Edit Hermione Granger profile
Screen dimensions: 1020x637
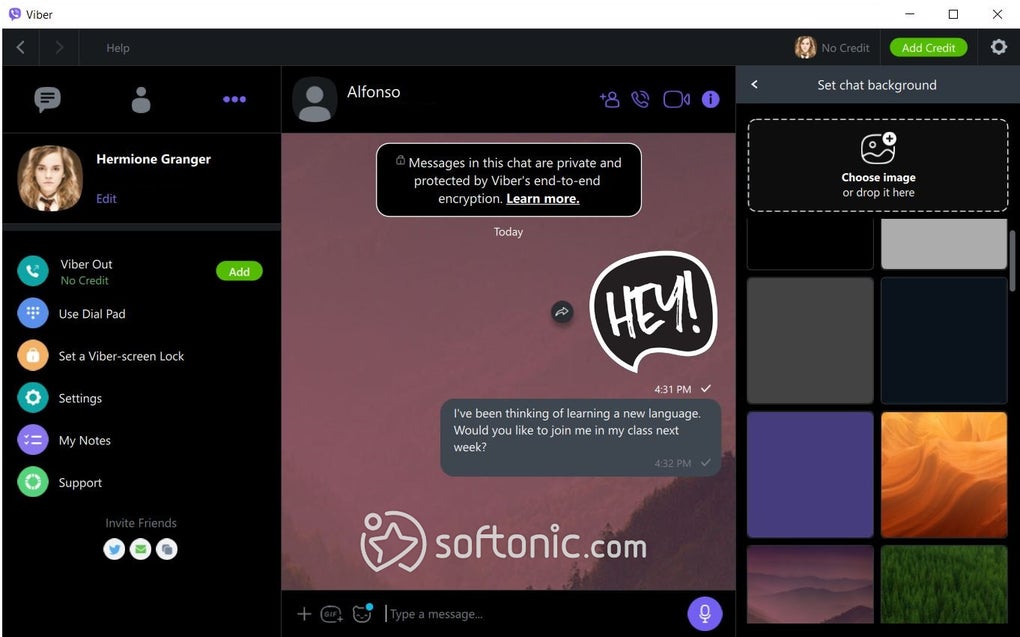click(106, 198)
